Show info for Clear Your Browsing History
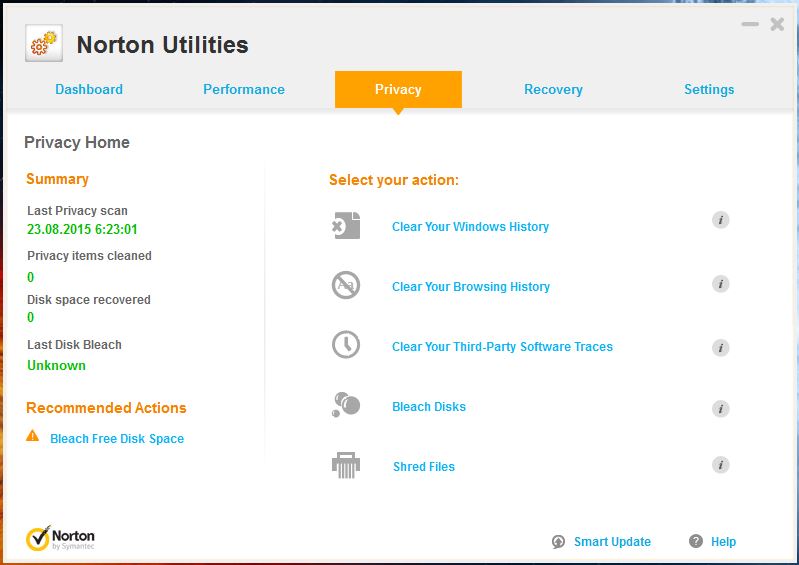 (721, 284)
